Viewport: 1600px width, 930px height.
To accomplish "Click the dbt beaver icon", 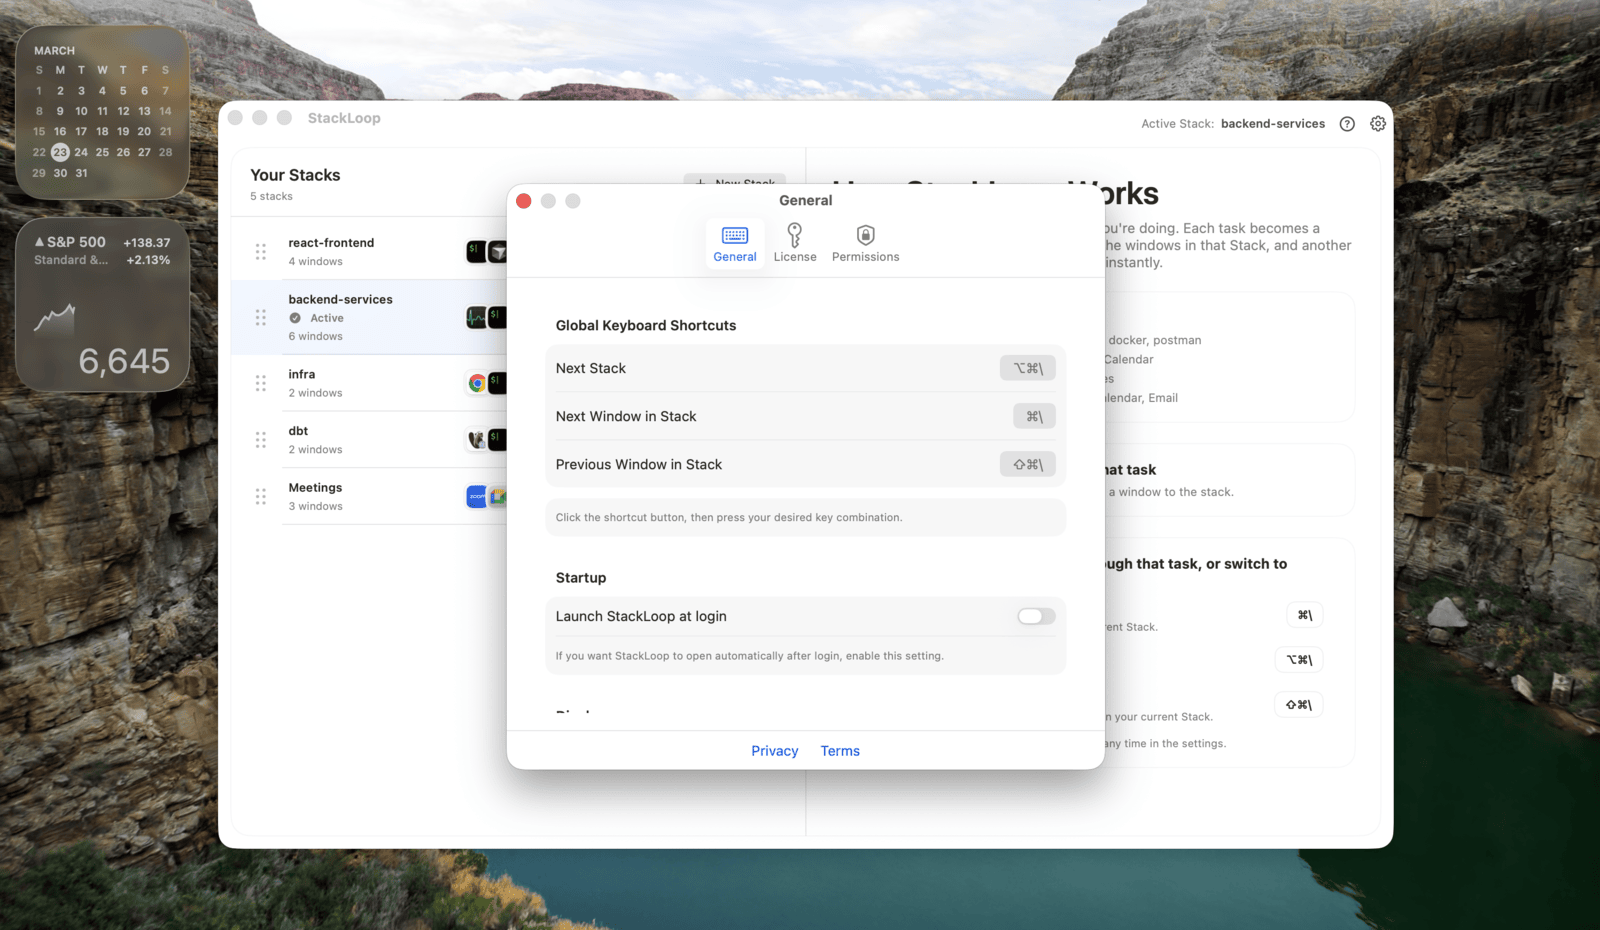I will (476, 440).
